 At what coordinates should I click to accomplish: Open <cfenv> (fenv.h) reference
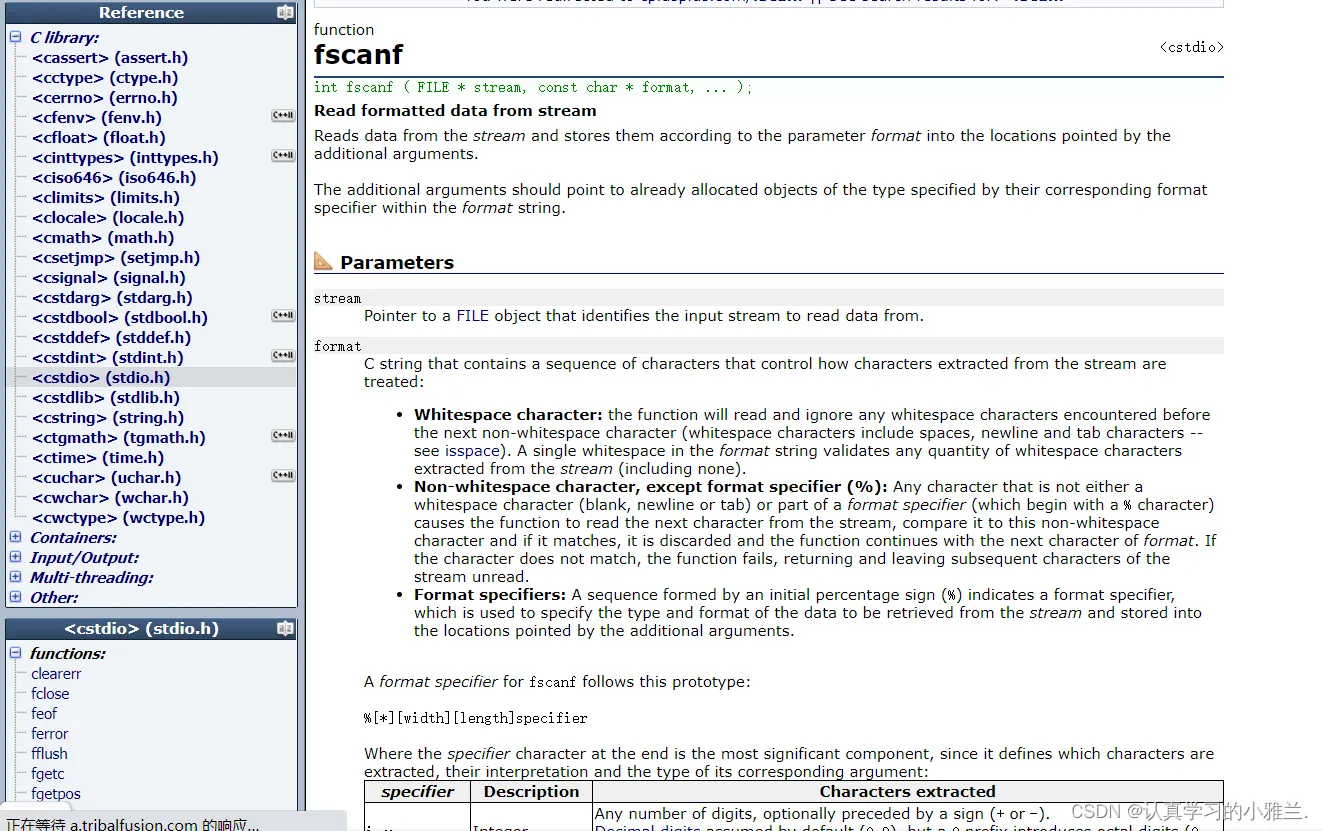click(97, 118)
